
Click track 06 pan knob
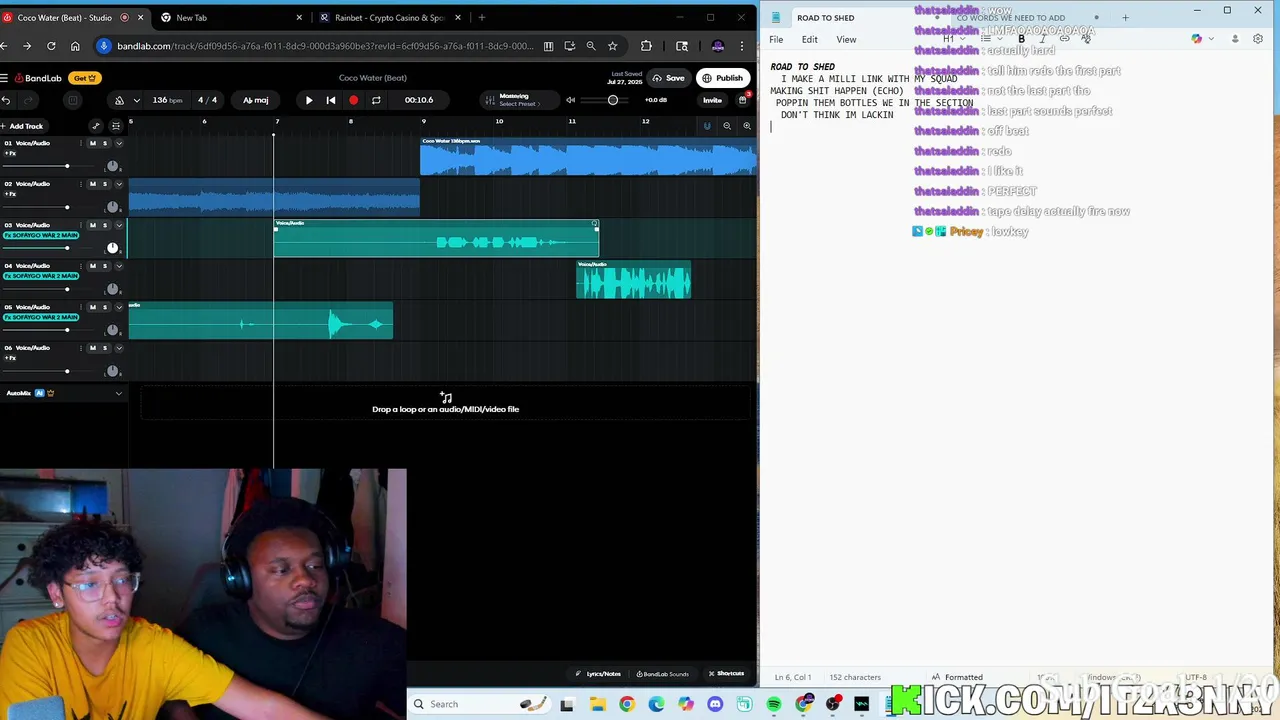point(112,370)
